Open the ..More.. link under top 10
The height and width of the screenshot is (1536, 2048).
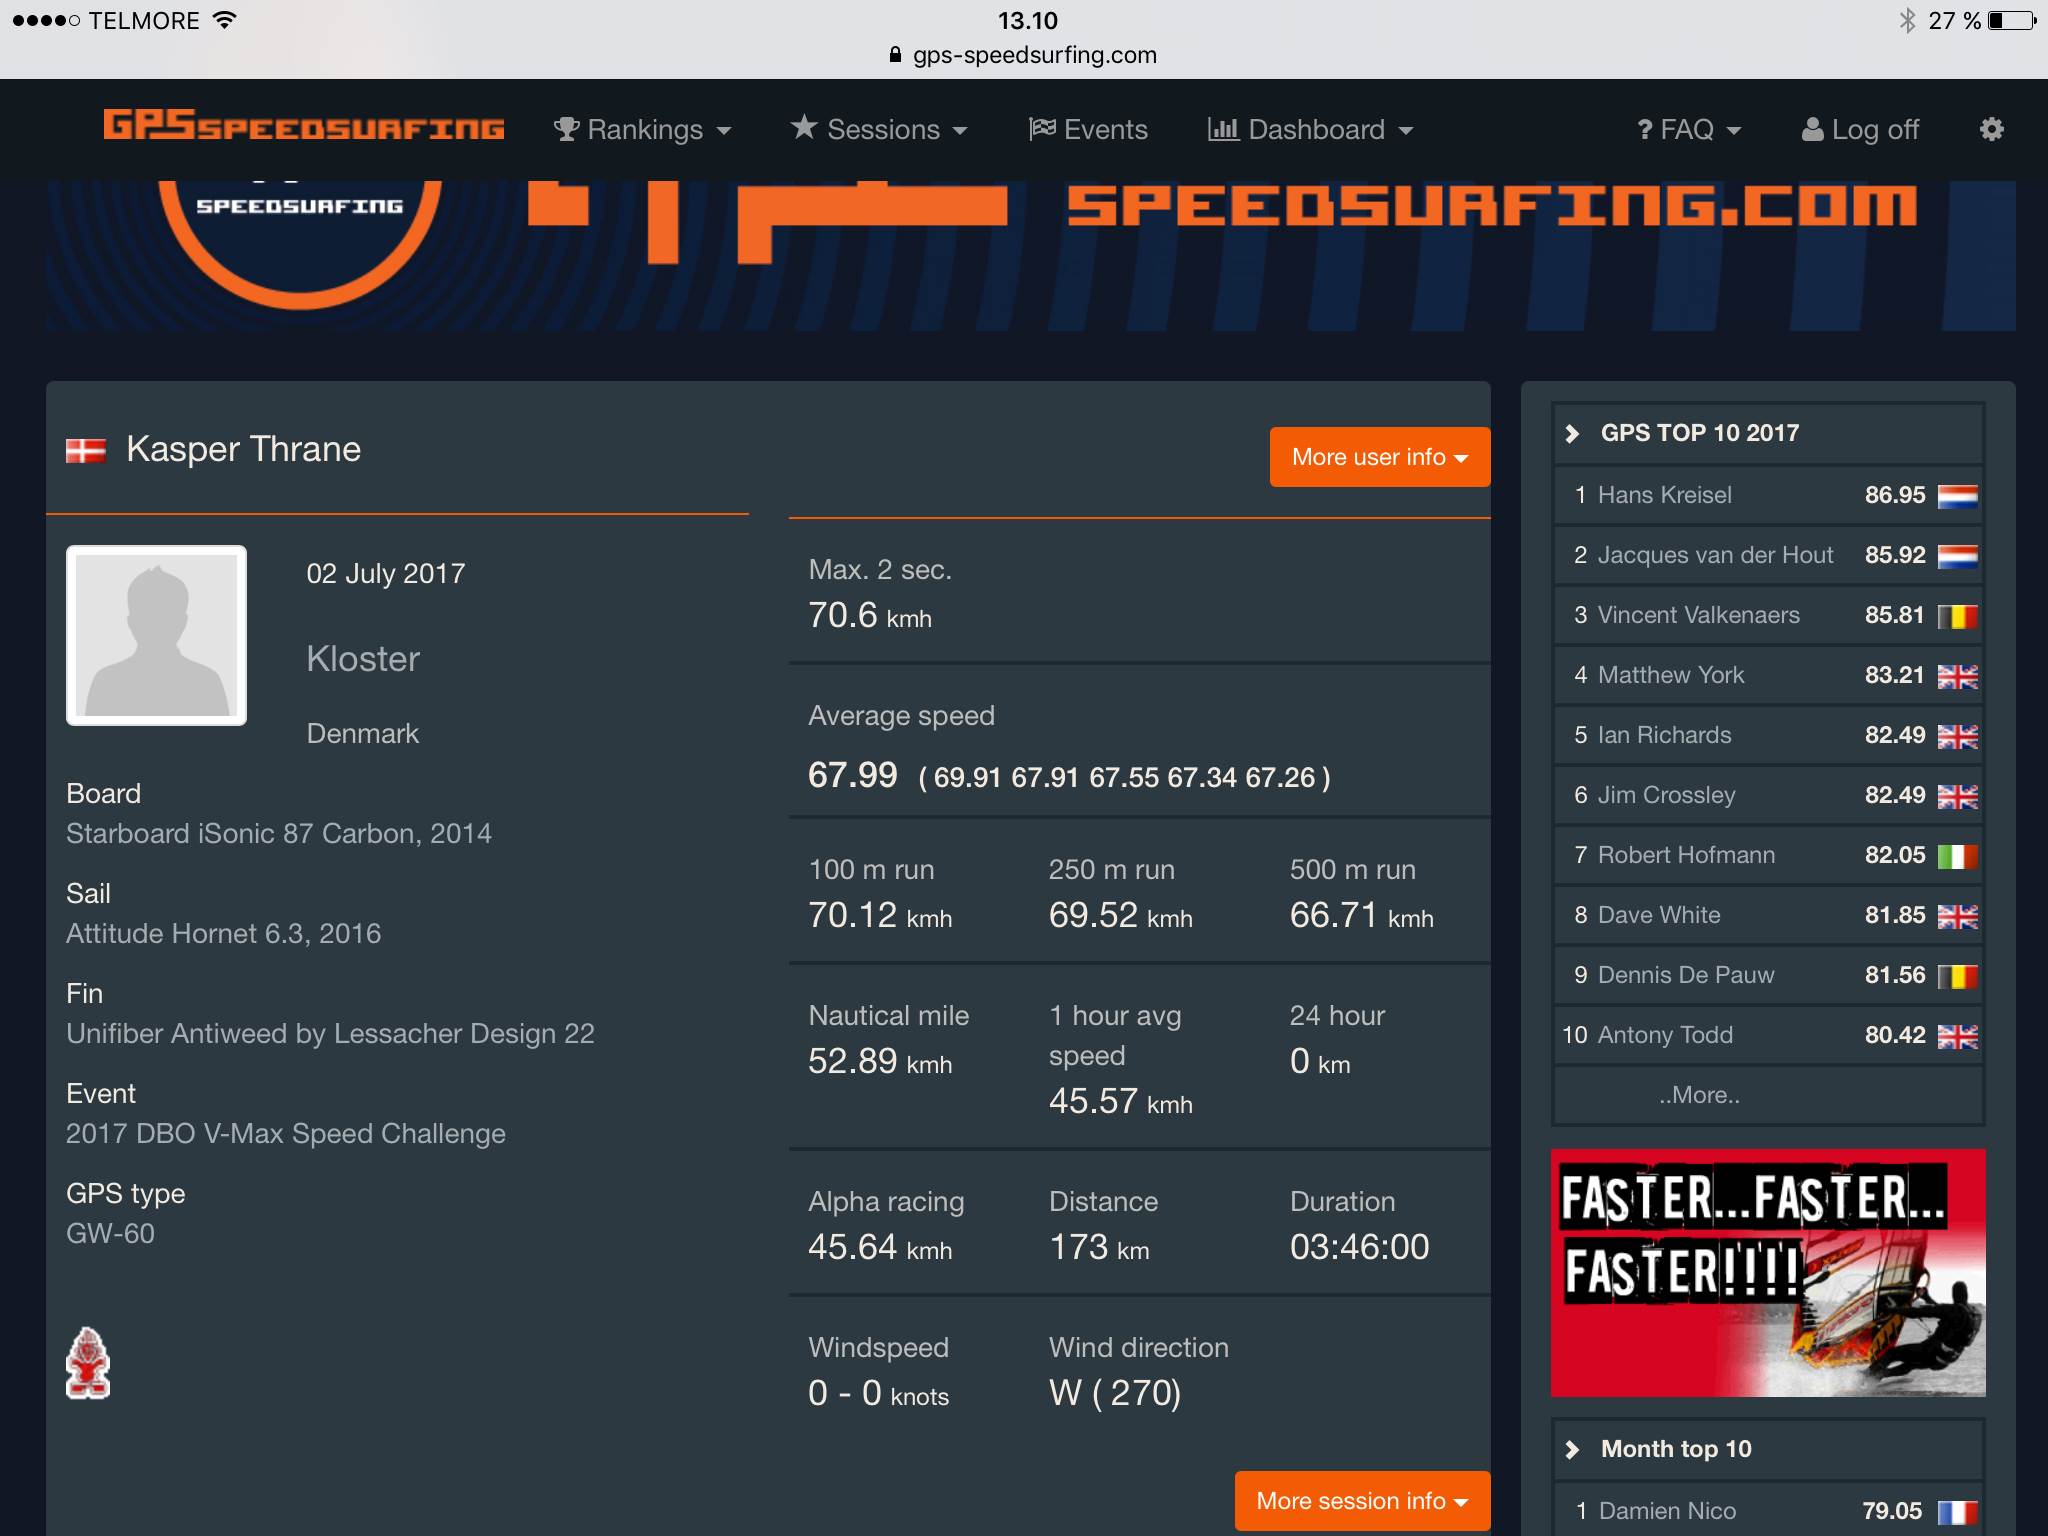click(x=1699, y=1095)
